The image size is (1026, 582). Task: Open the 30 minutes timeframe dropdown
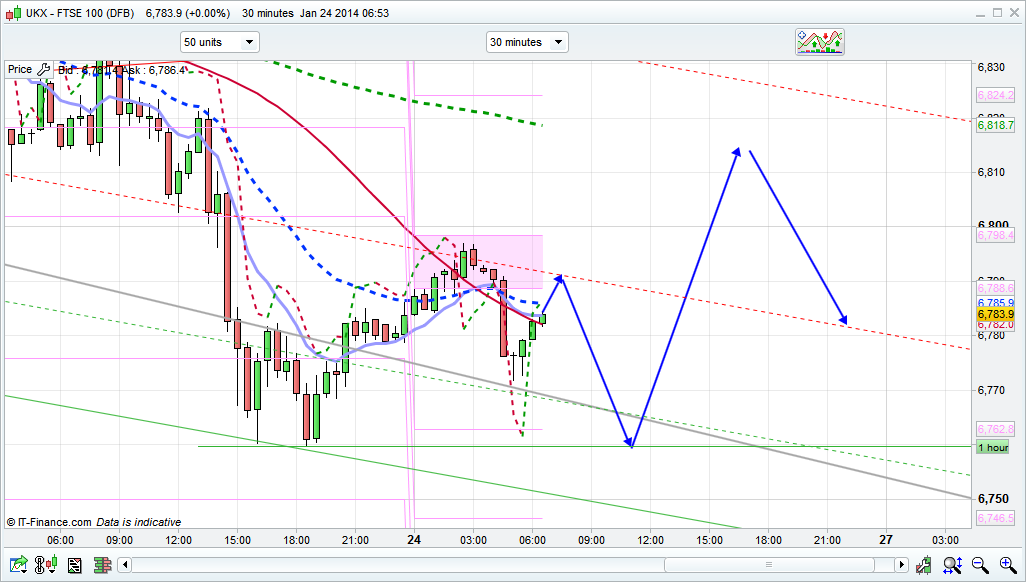527,42
